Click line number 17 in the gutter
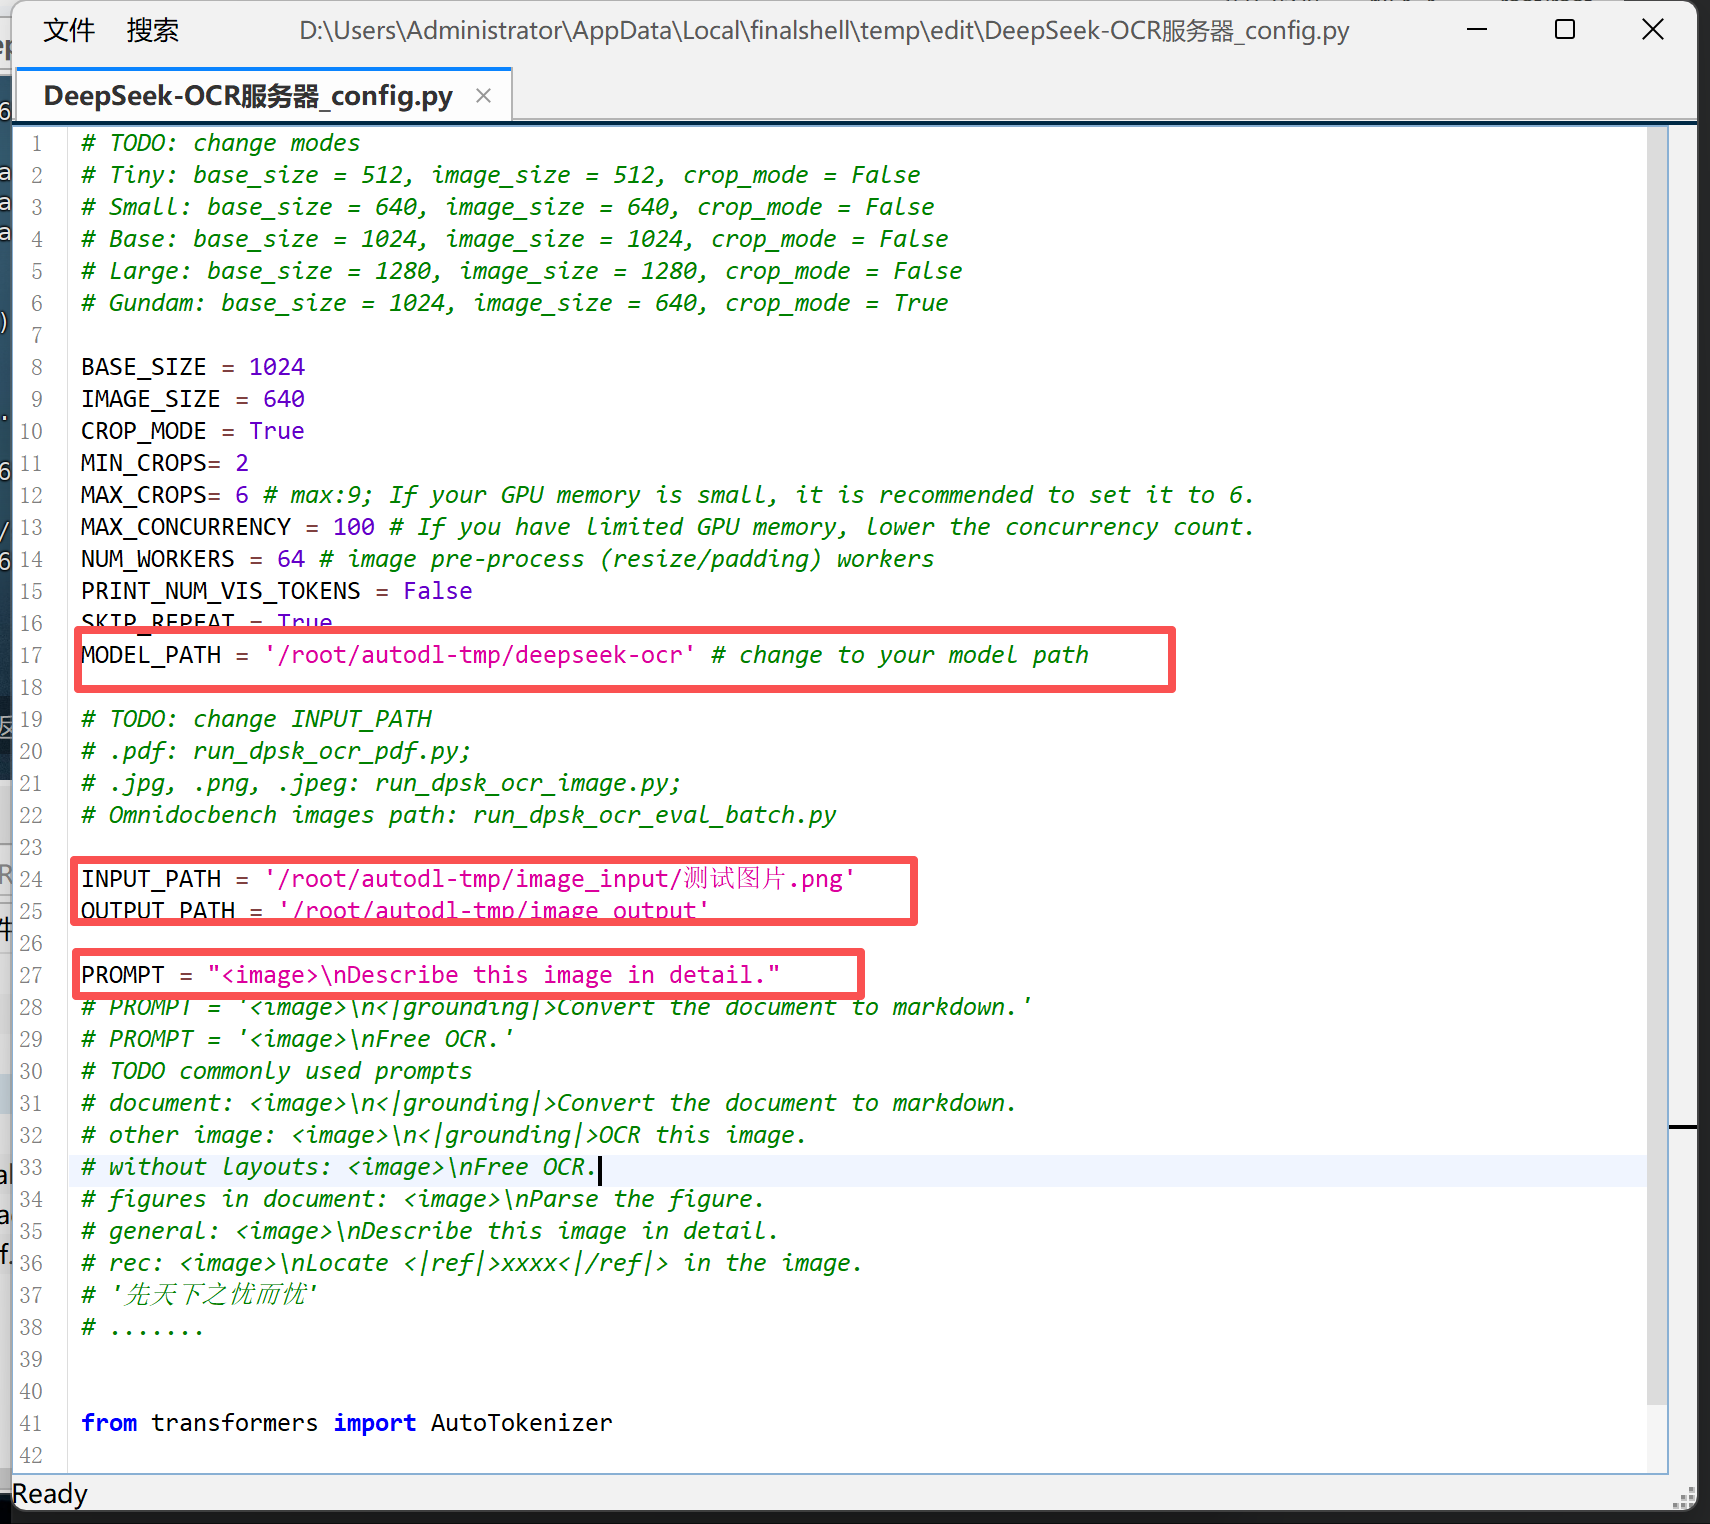 point(32,655)
